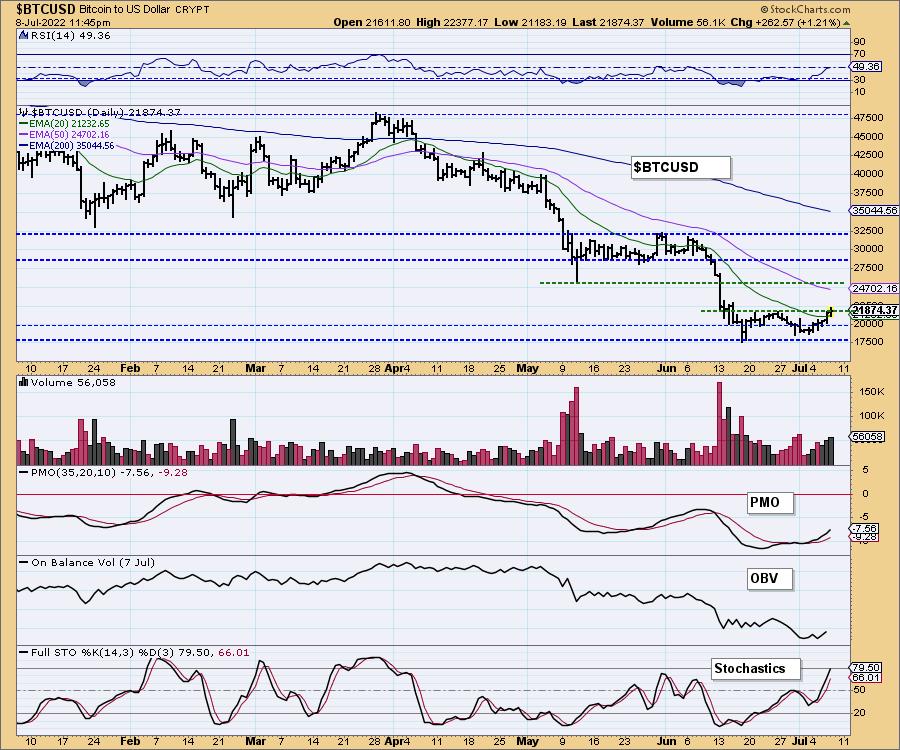This screenshot has height=750, width=900.
Task: Click the yellow-highlighted latest price bar
Action: 831,312
